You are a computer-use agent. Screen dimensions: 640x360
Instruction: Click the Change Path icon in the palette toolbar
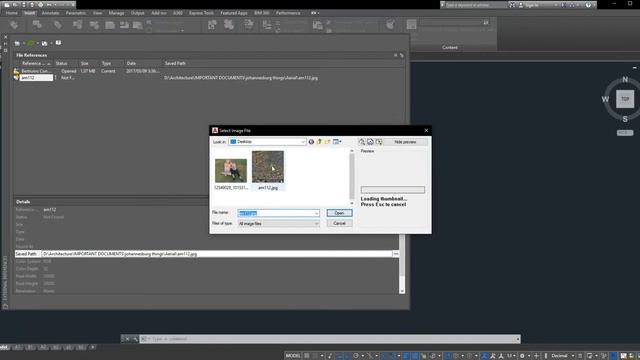44,43
